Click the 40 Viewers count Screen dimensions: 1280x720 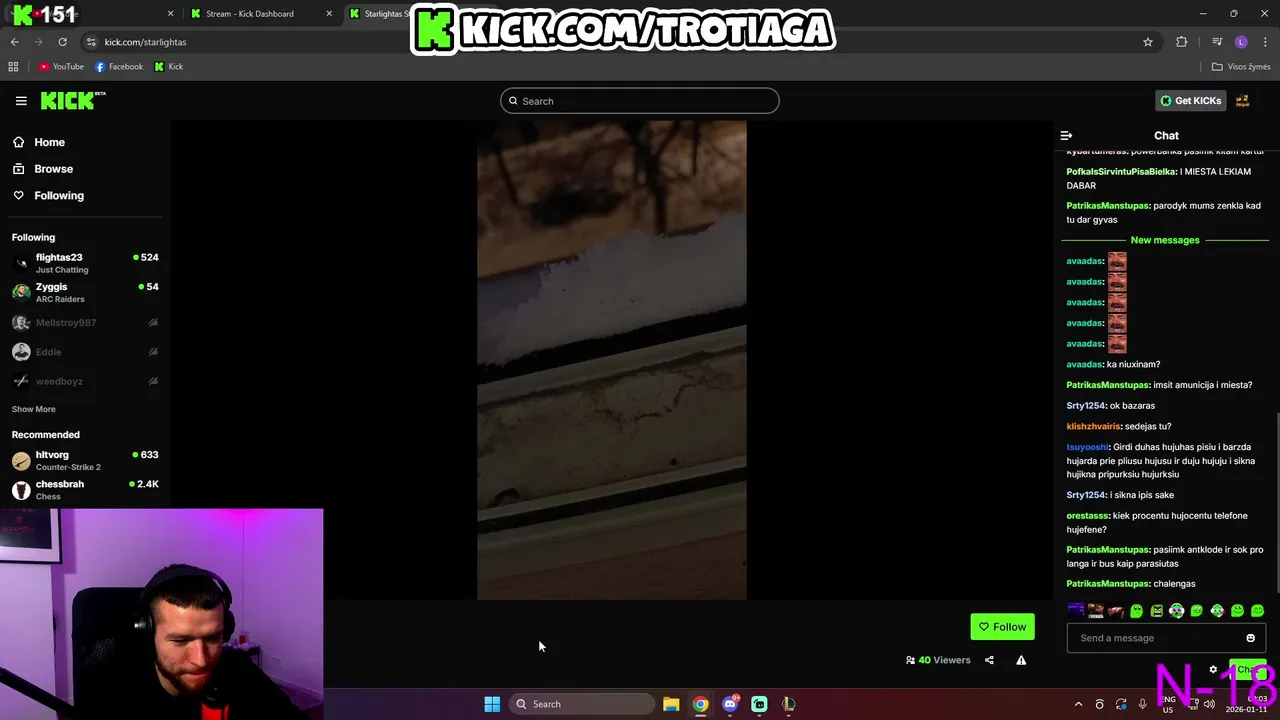coord(938,660)
